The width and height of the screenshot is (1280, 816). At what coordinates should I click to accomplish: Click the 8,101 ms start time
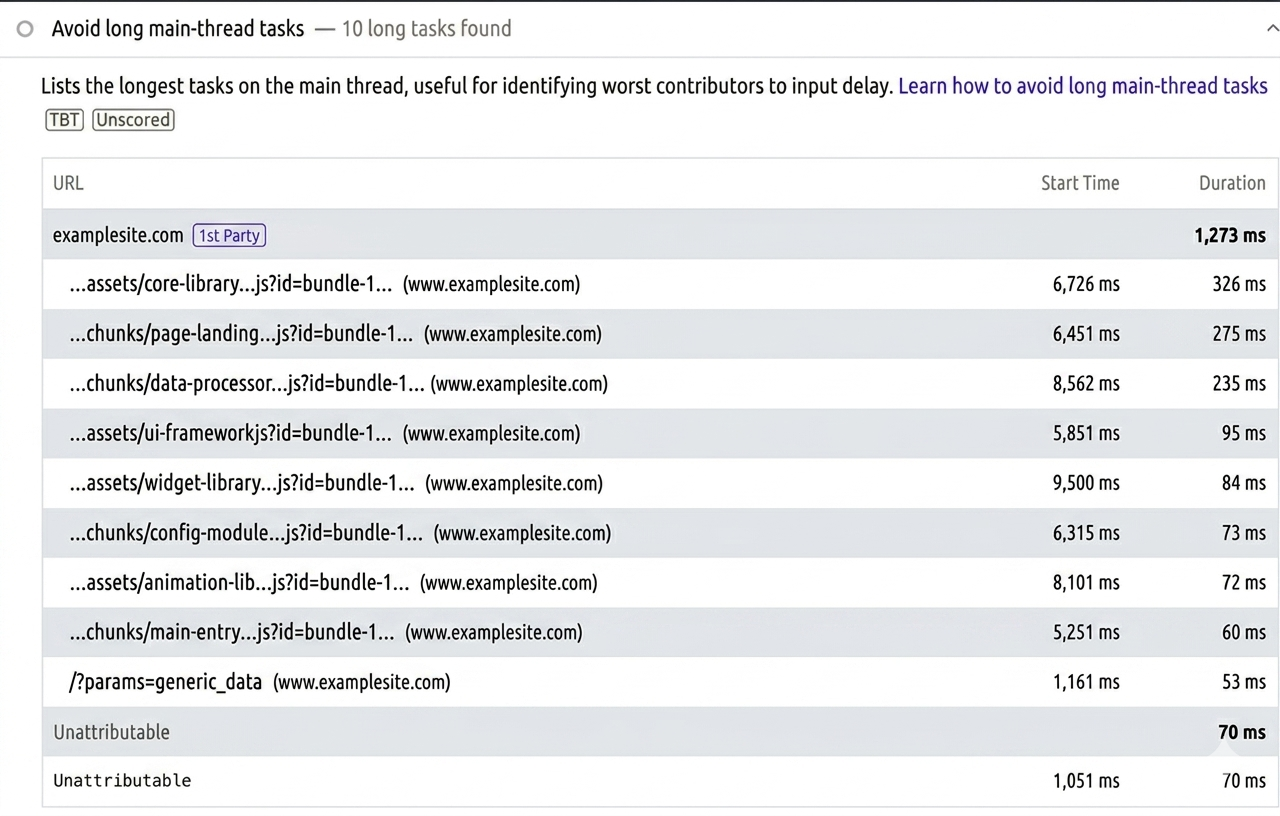point(1086,583)
